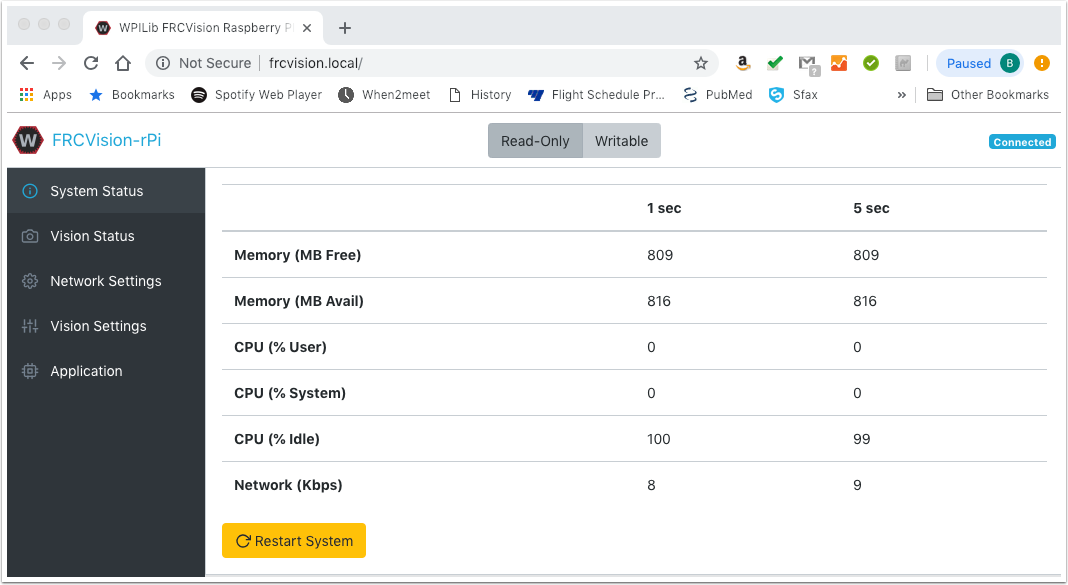The height and width of the screenshot is (585, 1068).
Task: Click the Vision Settings sliders icon
Action: pos(30,326)
